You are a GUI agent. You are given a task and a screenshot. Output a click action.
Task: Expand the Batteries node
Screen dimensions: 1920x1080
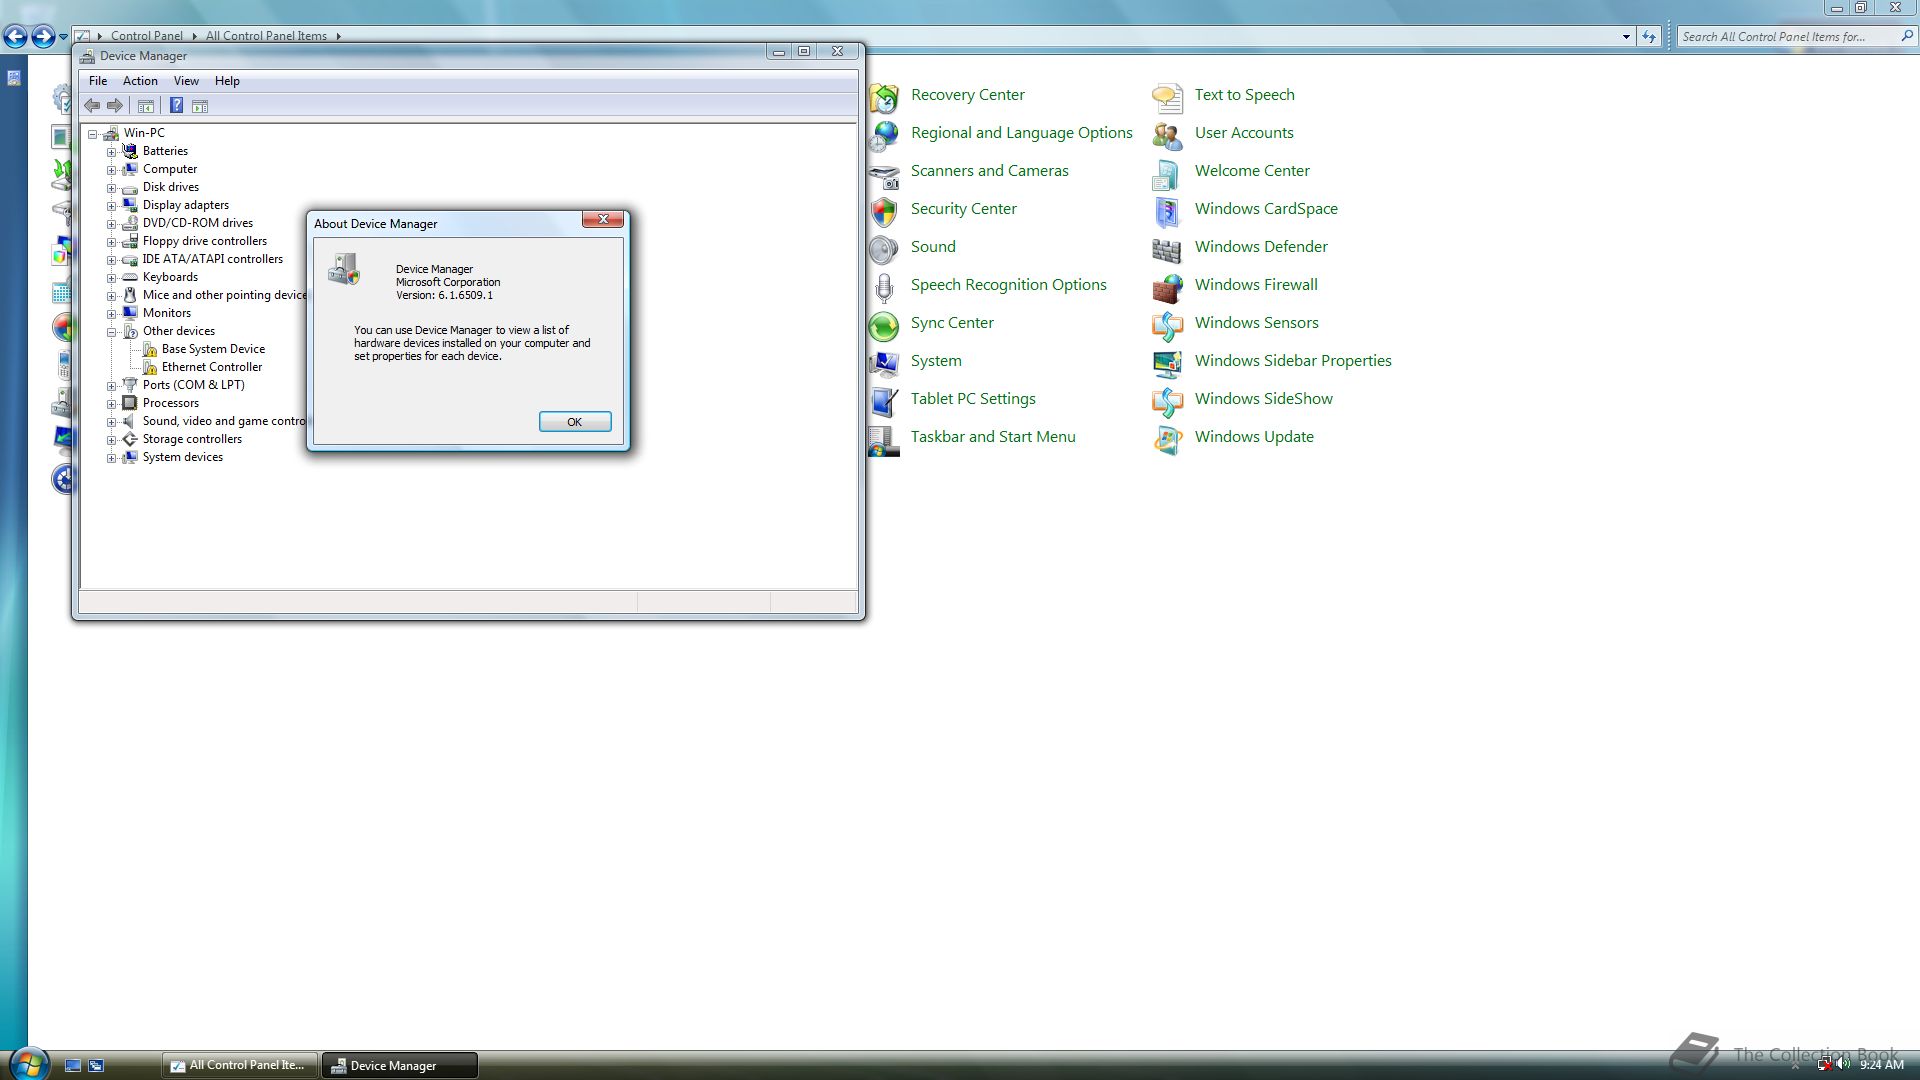[x=112, y=152]
